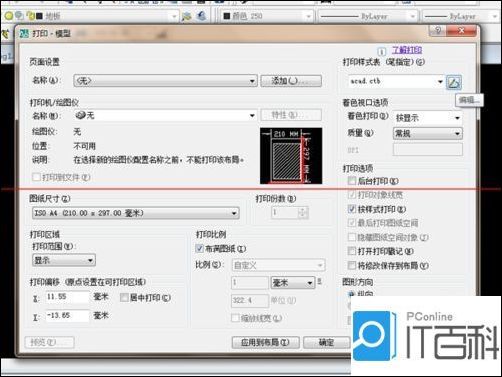Click the 预览 preview button

pyautogui.click(x=49, y=342)
